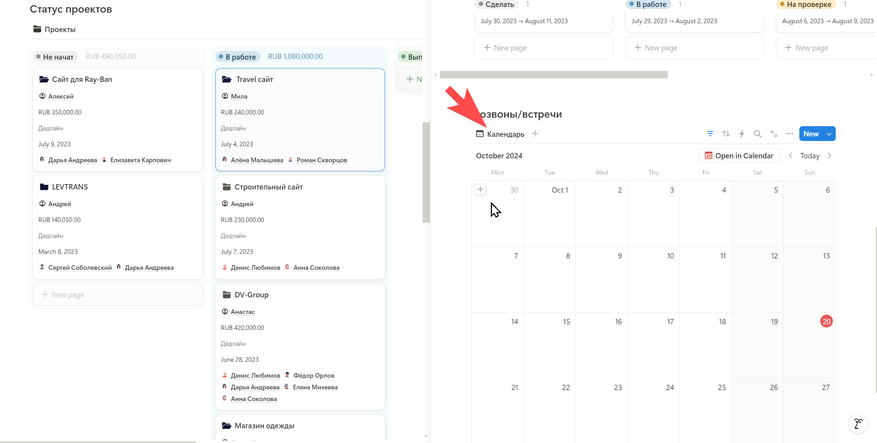Select the highlighted date 20 in calendar

pyautogui.click(x=826, y=321)
